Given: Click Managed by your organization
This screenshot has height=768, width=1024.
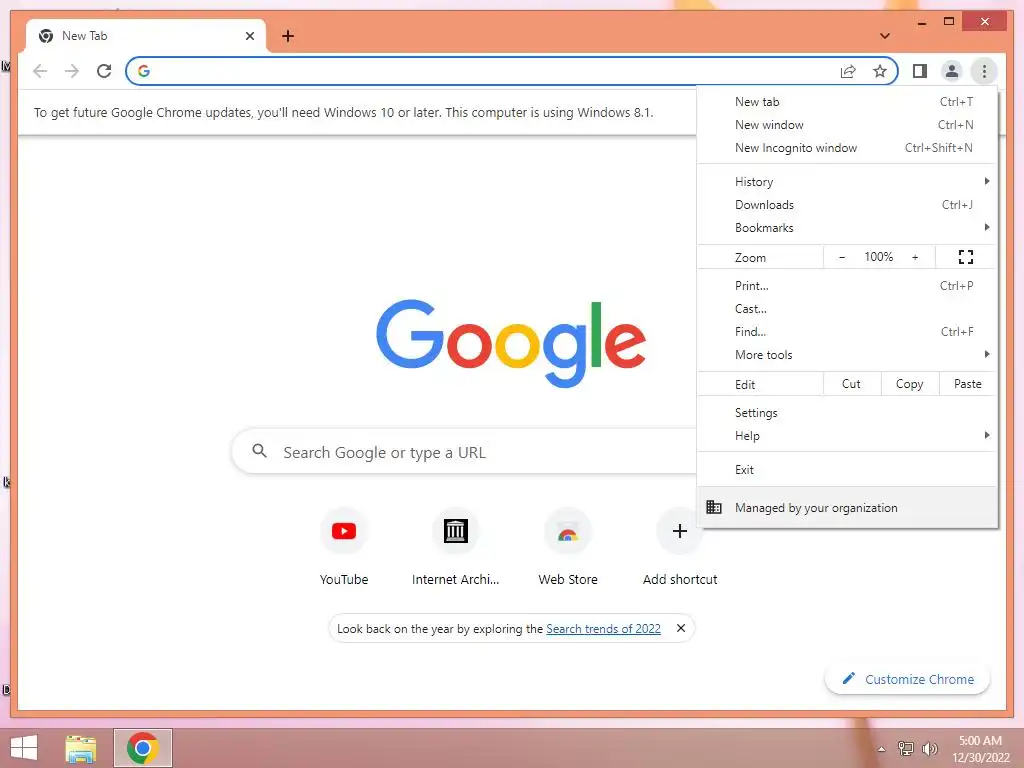Looking at the screenshot, I should pos(847,507).
